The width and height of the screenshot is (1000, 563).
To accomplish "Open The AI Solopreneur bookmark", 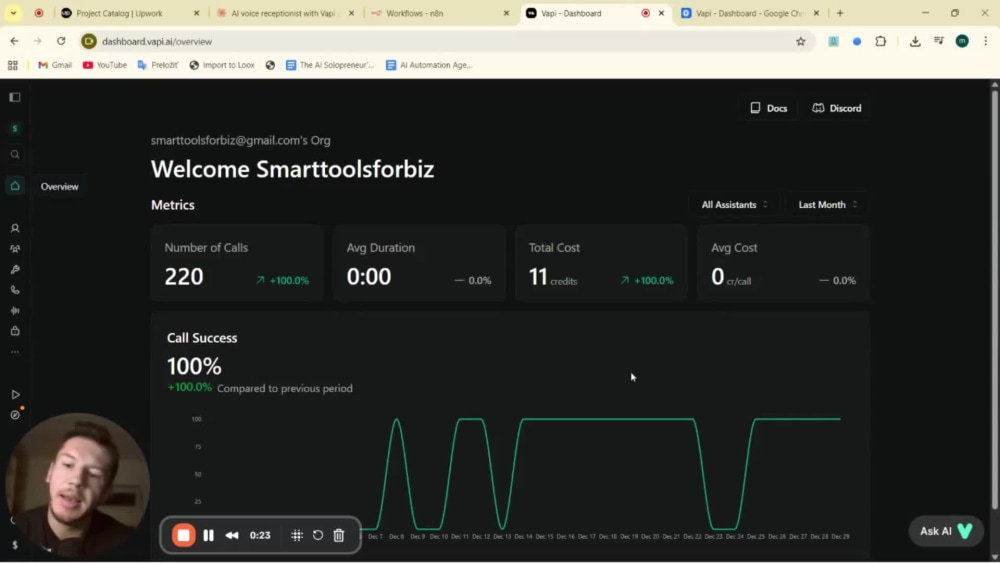I will click(330, 65).
